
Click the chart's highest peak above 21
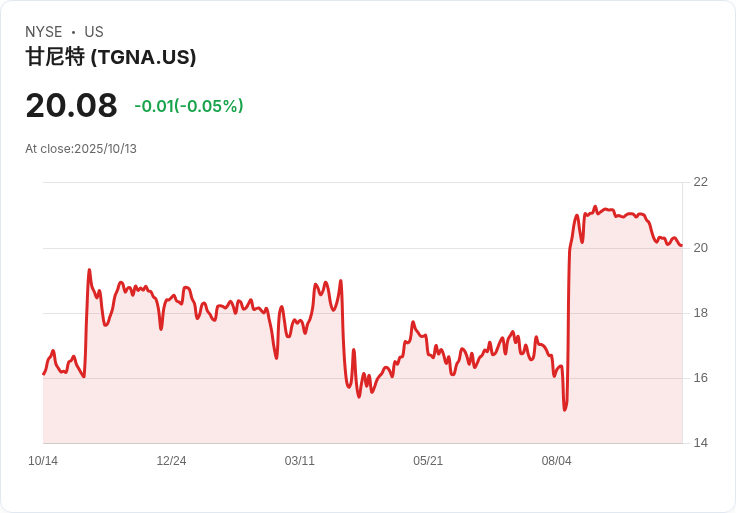coord(595,207)
